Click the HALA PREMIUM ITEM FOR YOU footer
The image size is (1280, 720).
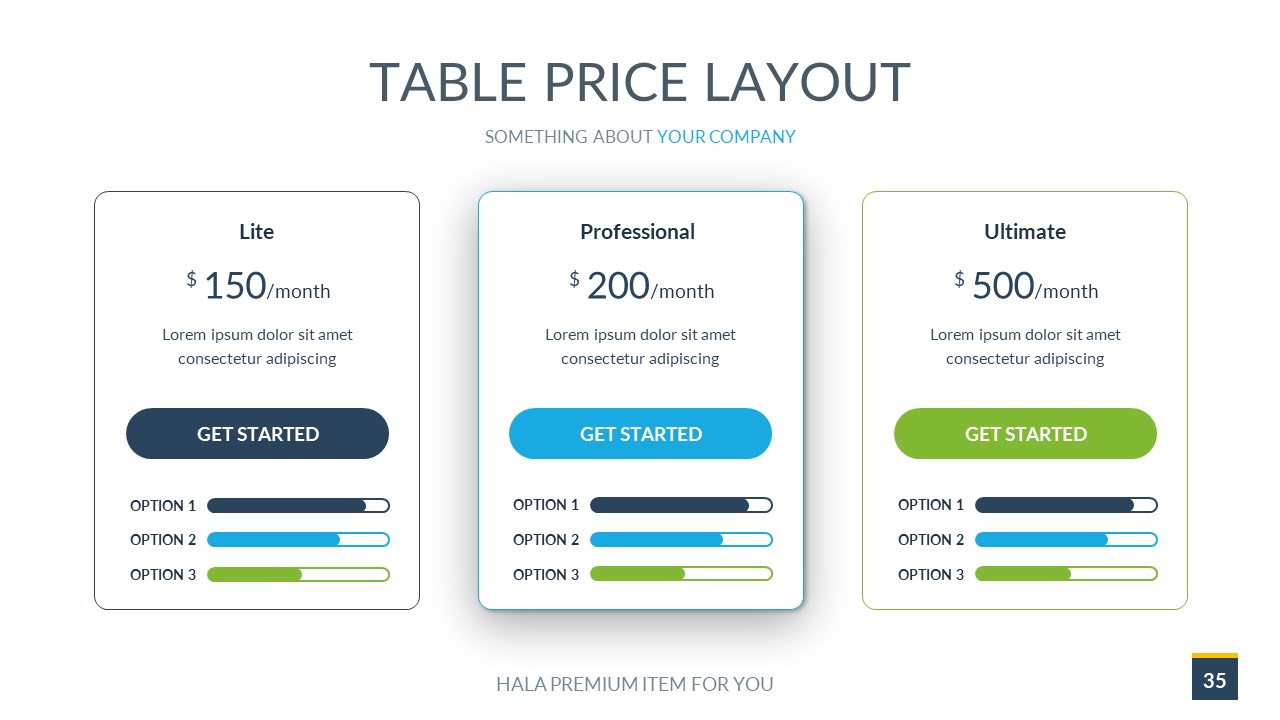(635, 685)
